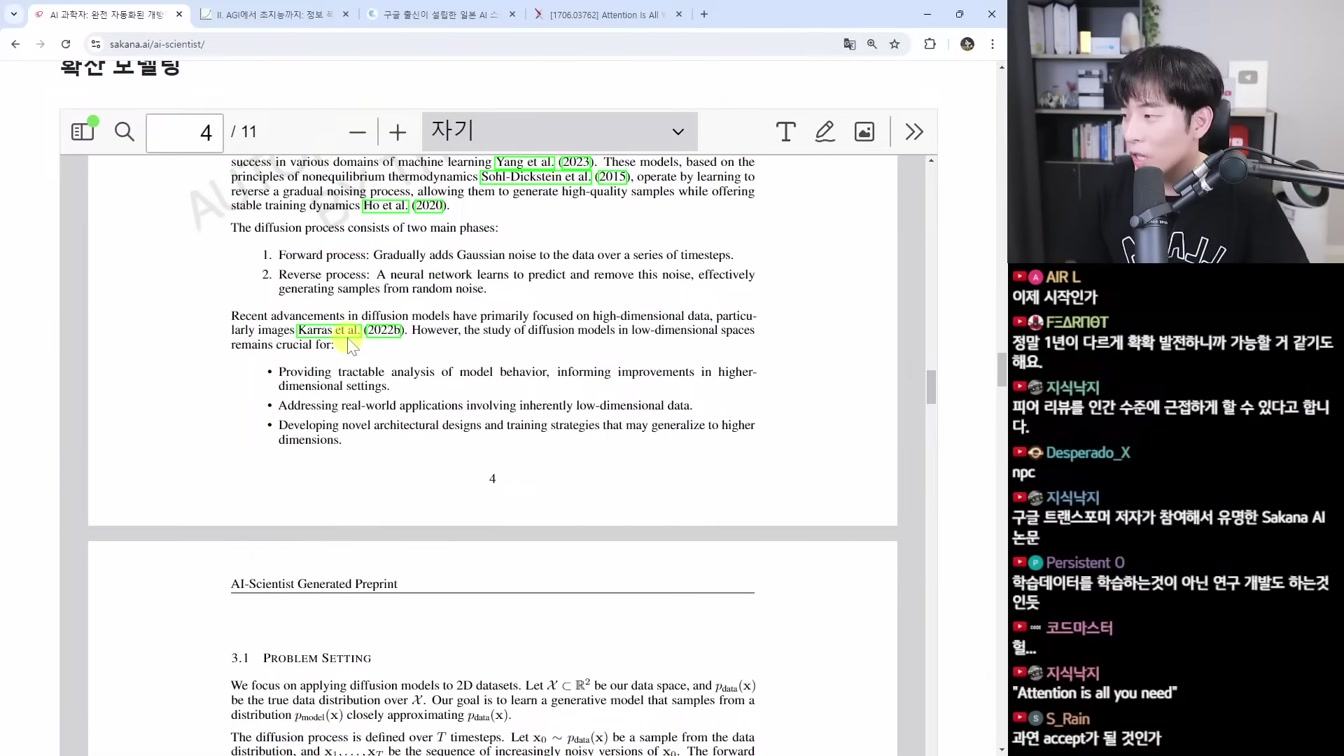Click the page zoom magnifier icon

[872, 44]
